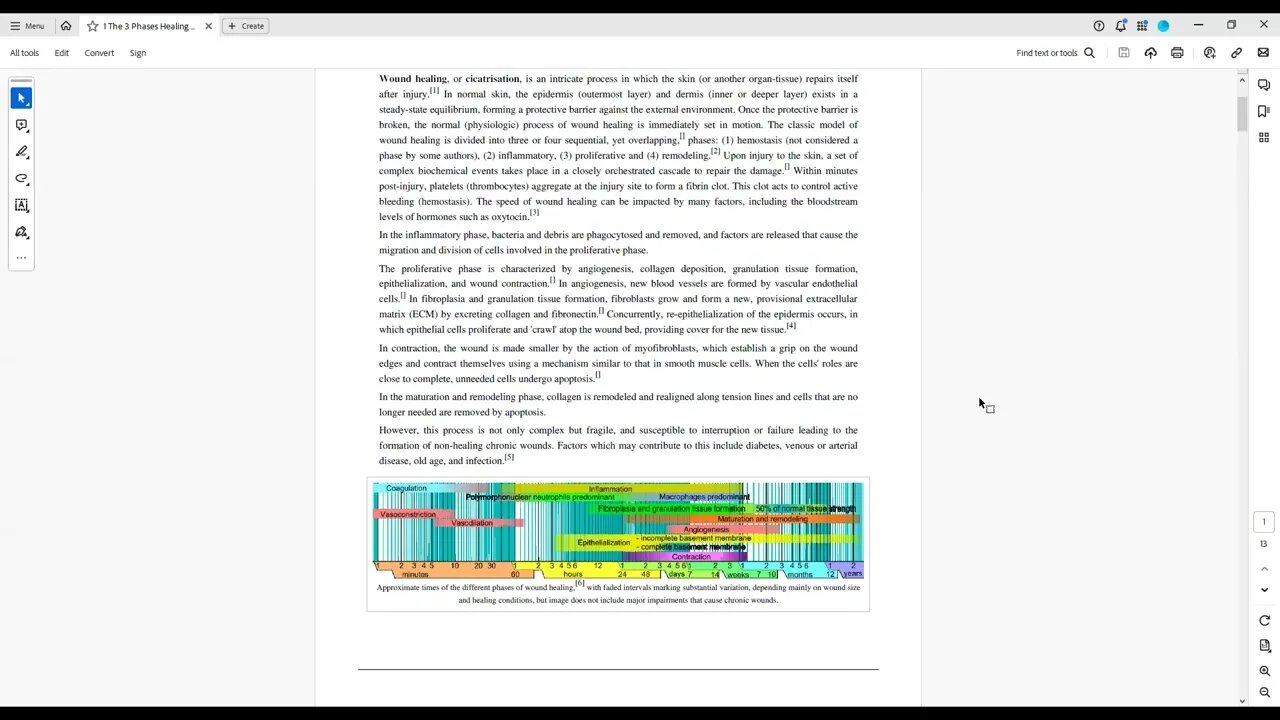Click the current page number box
1280x720 pixels.
coord(1264,522)
